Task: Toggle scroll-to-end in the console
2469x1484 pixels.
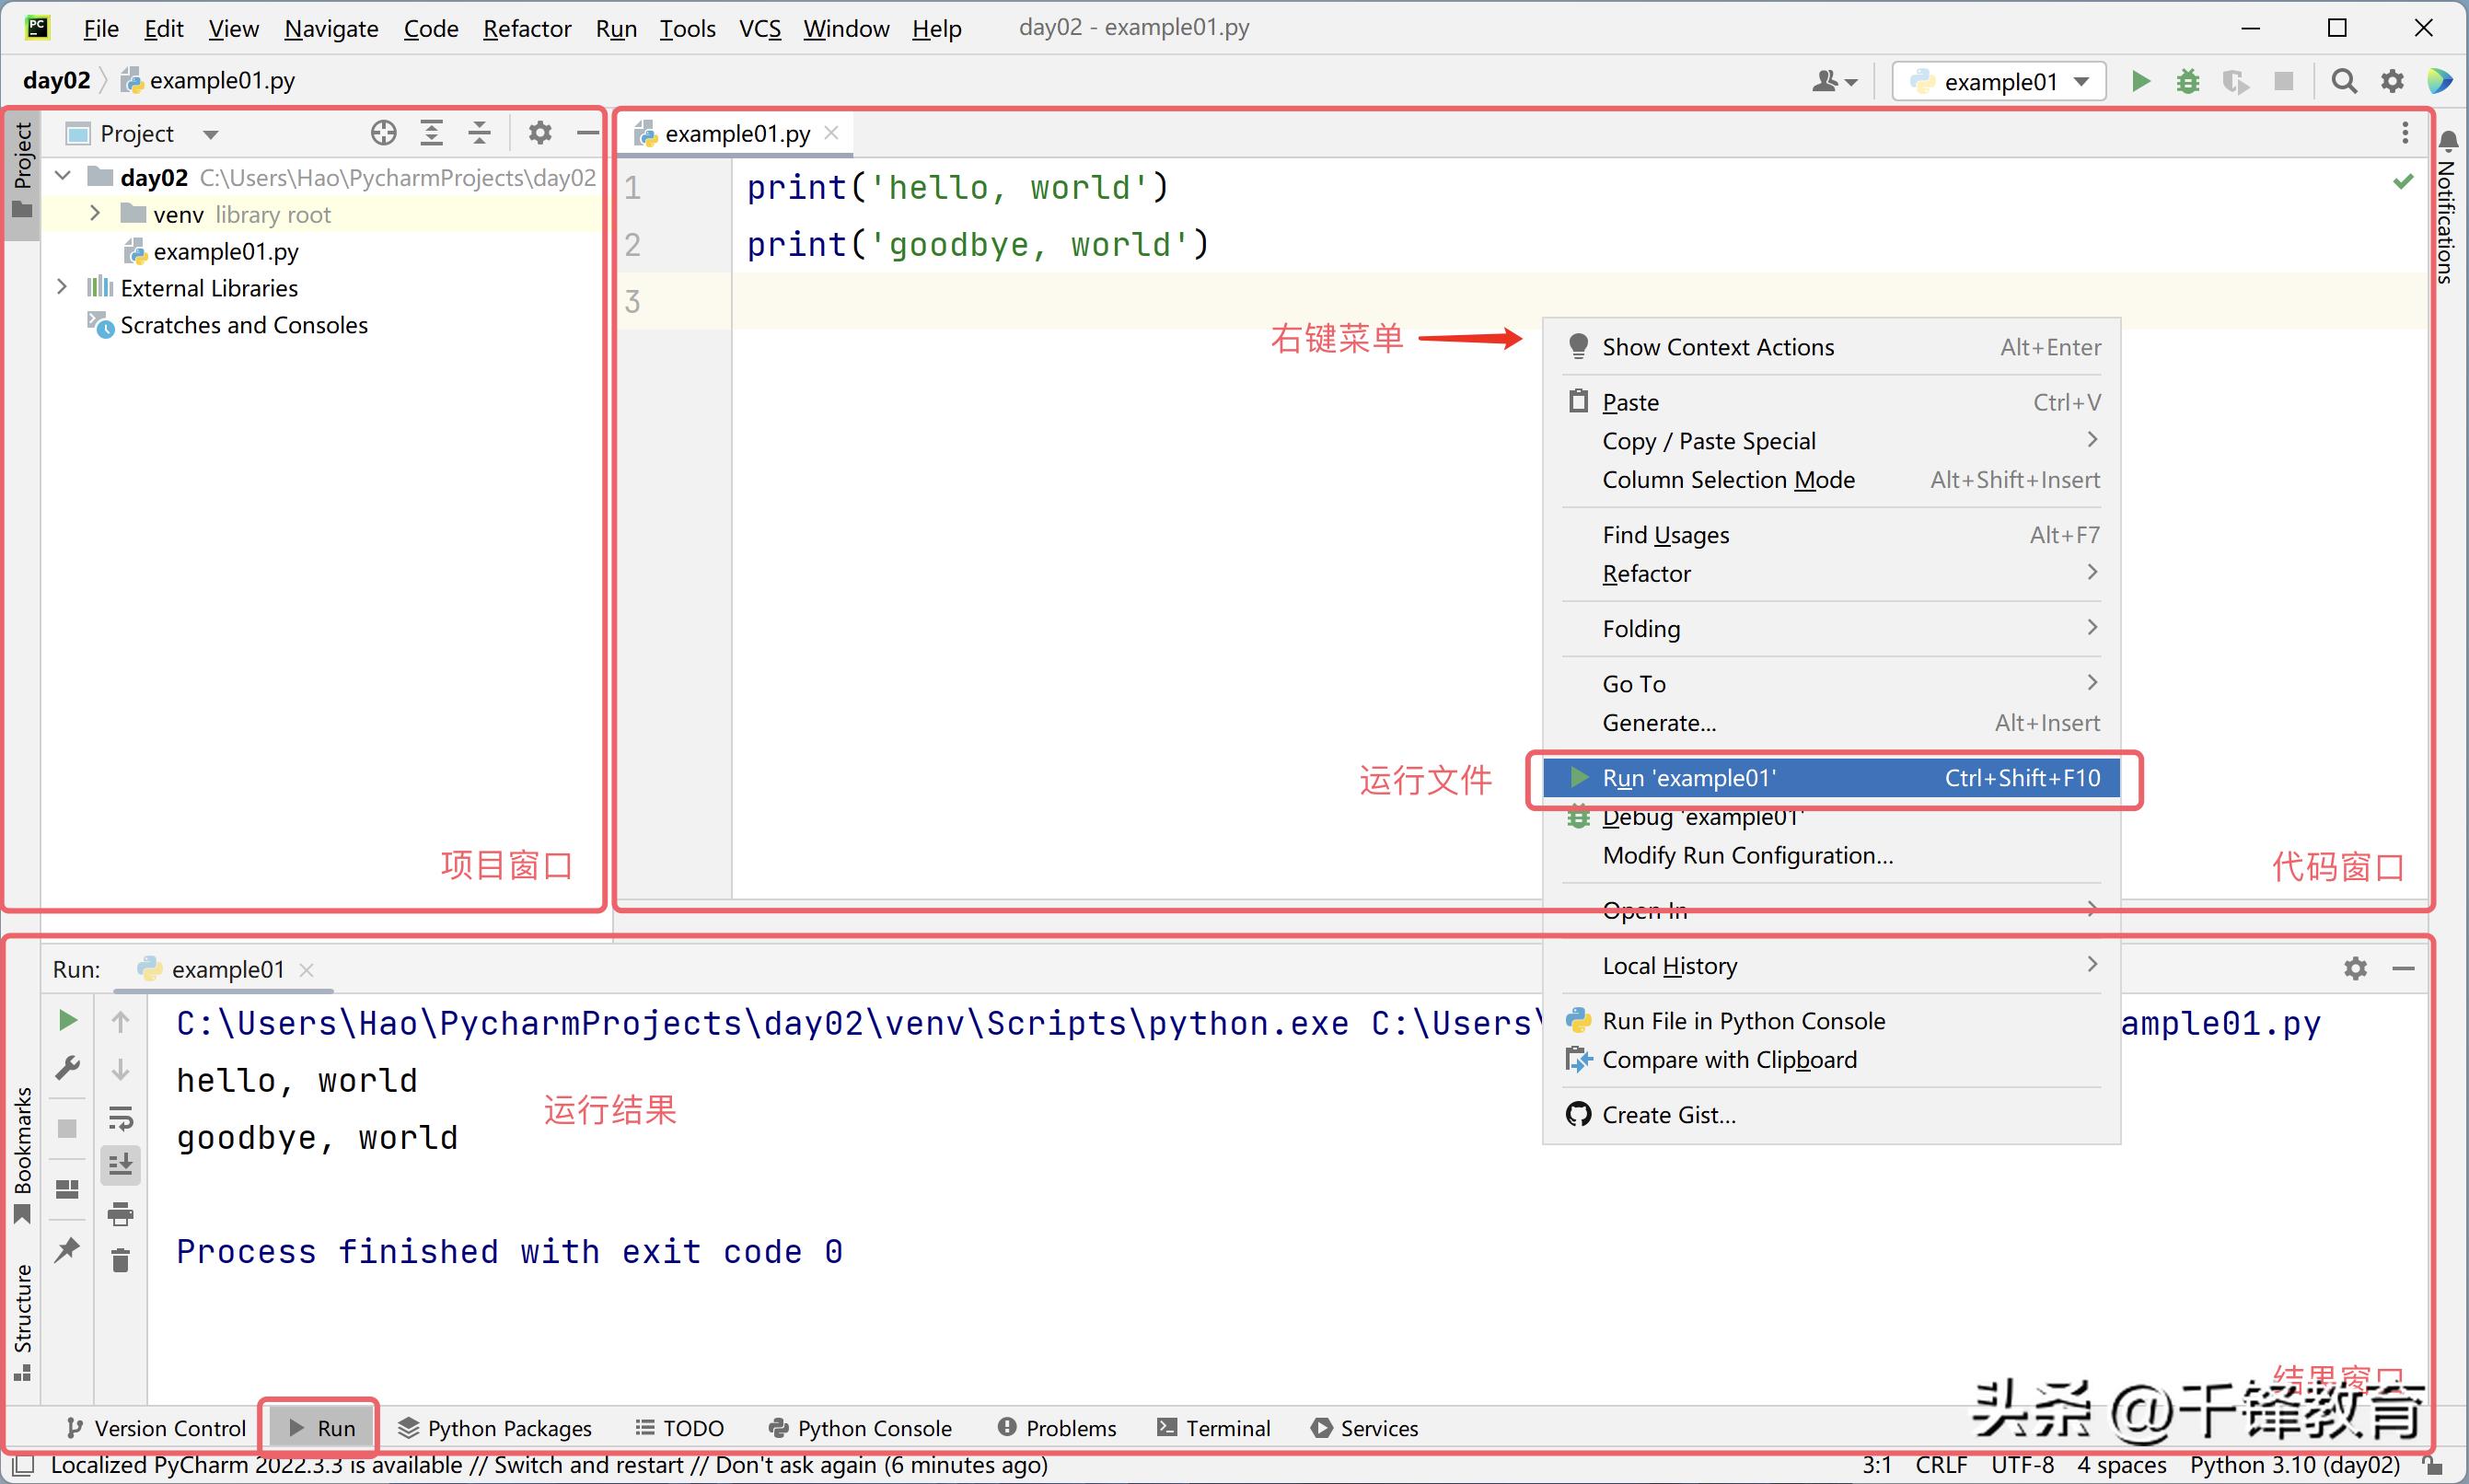Action: 121,1163
